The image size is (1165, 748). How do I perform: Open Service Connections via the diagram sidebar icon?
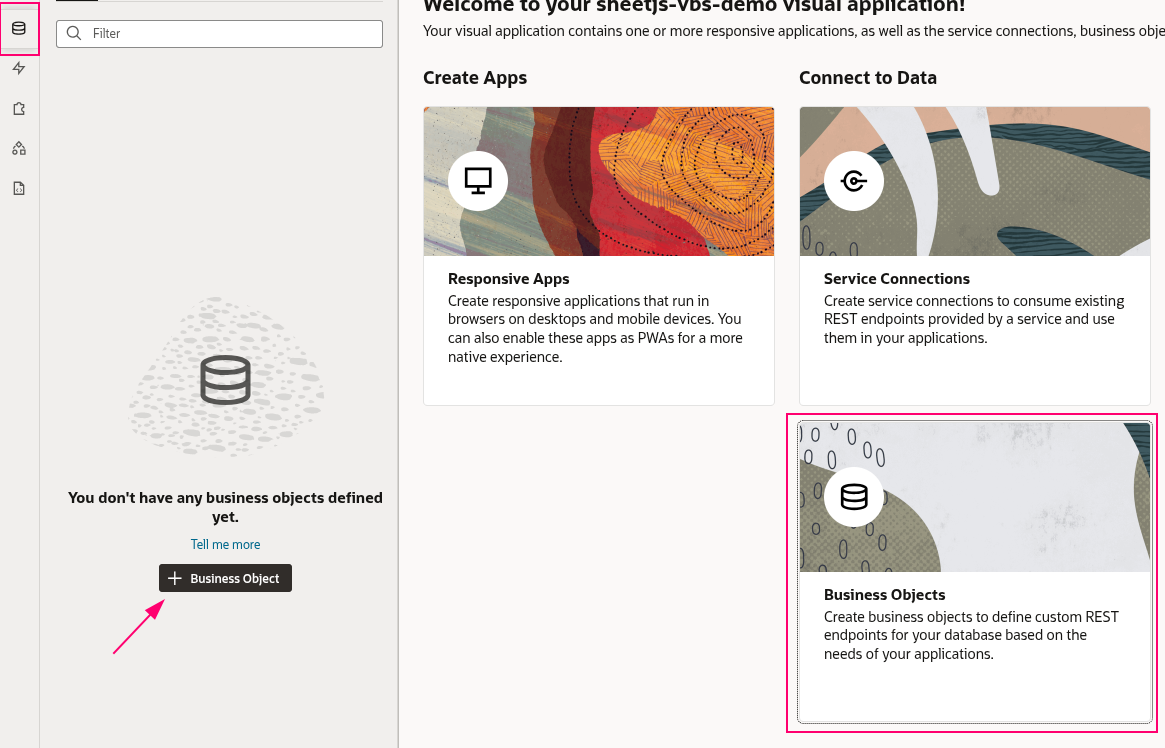point(18,148)
